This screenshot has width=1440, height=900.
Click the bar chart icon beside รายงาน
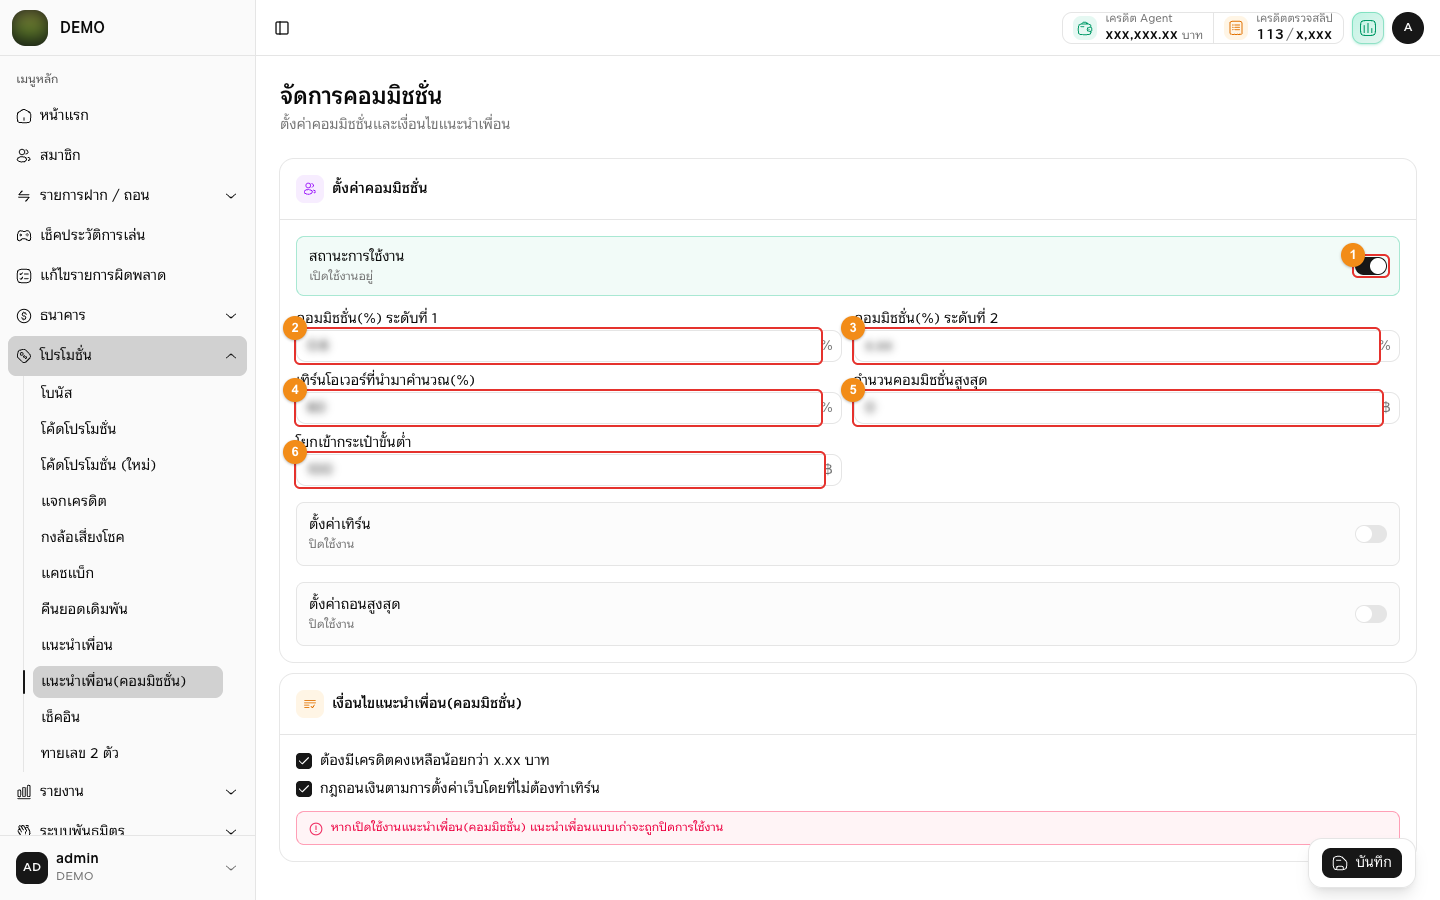tap(24, 792)
